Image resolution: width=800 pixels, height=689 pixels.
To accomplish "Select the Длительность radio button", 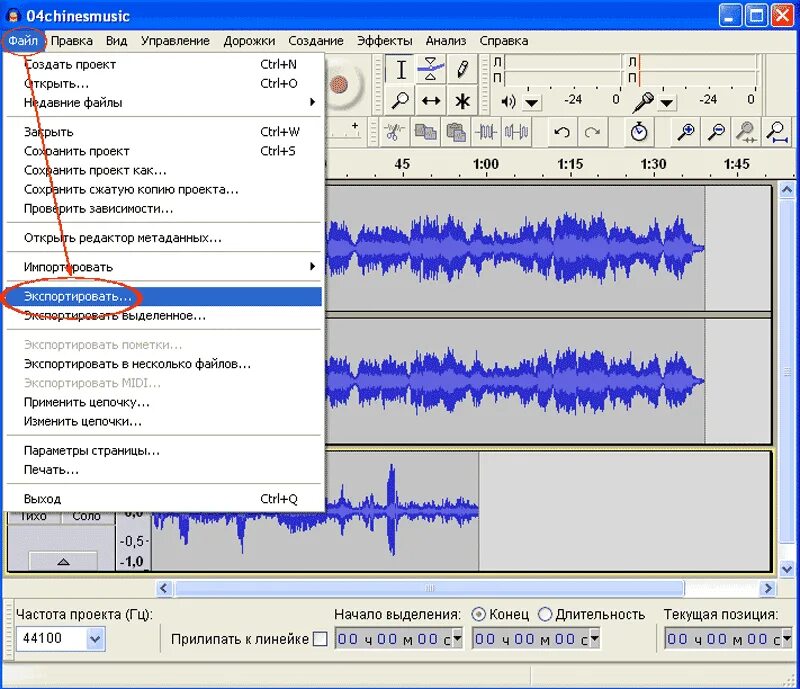I will pos(545,615).
